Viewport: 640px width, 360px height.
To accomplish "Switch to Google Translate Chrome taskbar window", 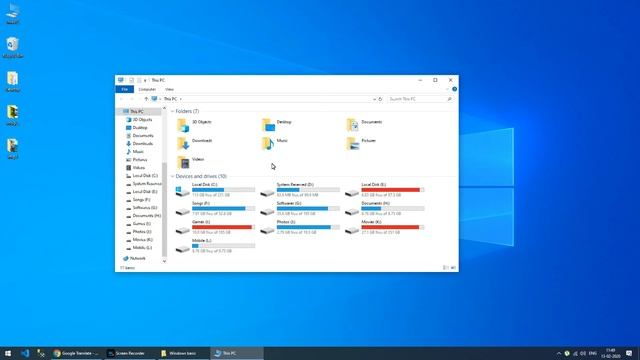I will click(x=77, y=353).
